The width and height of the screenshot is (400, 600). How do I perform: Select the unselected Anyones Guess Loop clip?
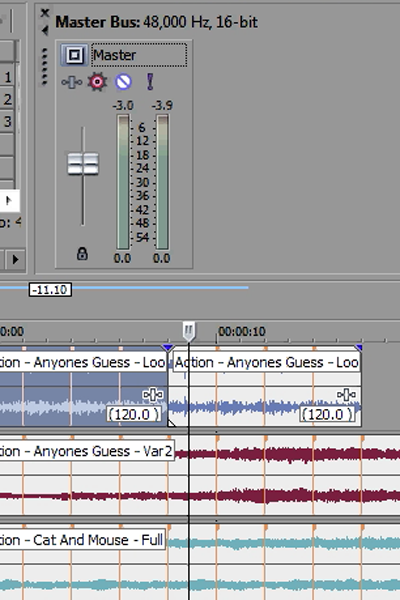(x=265, y=386)
